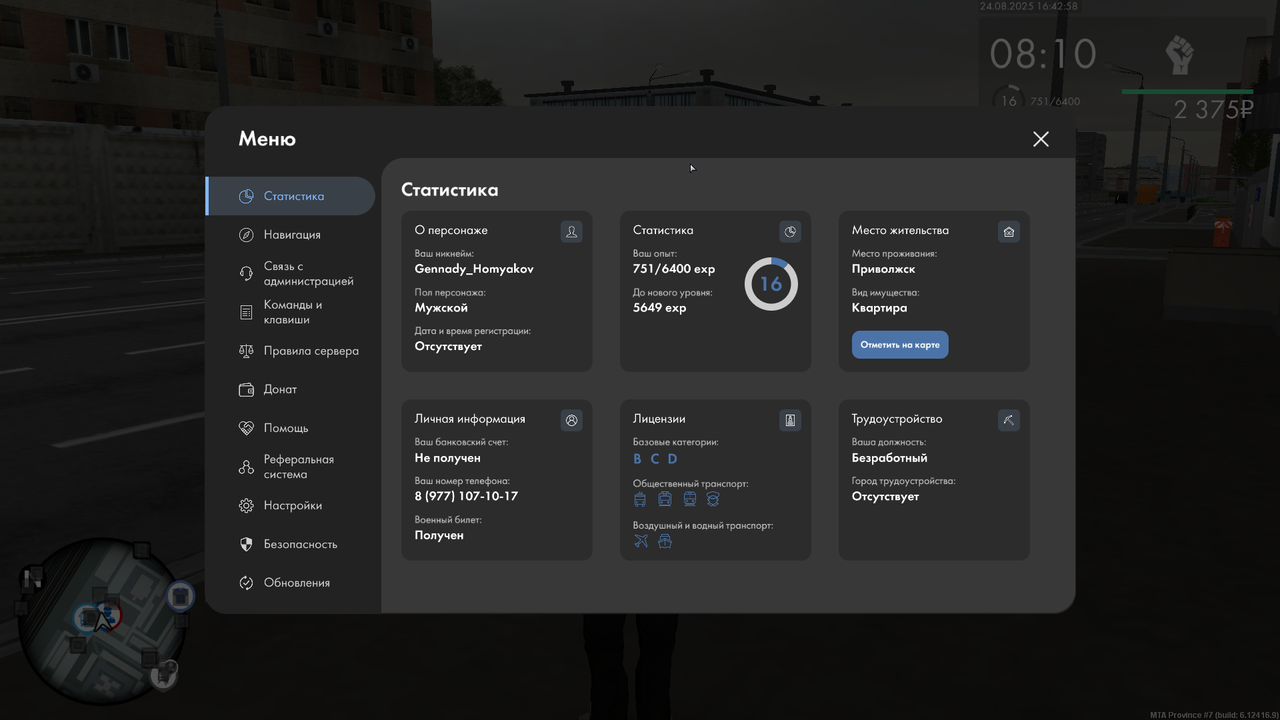
Task: Open the Помощь section
Action: click(x=291, y=428)
